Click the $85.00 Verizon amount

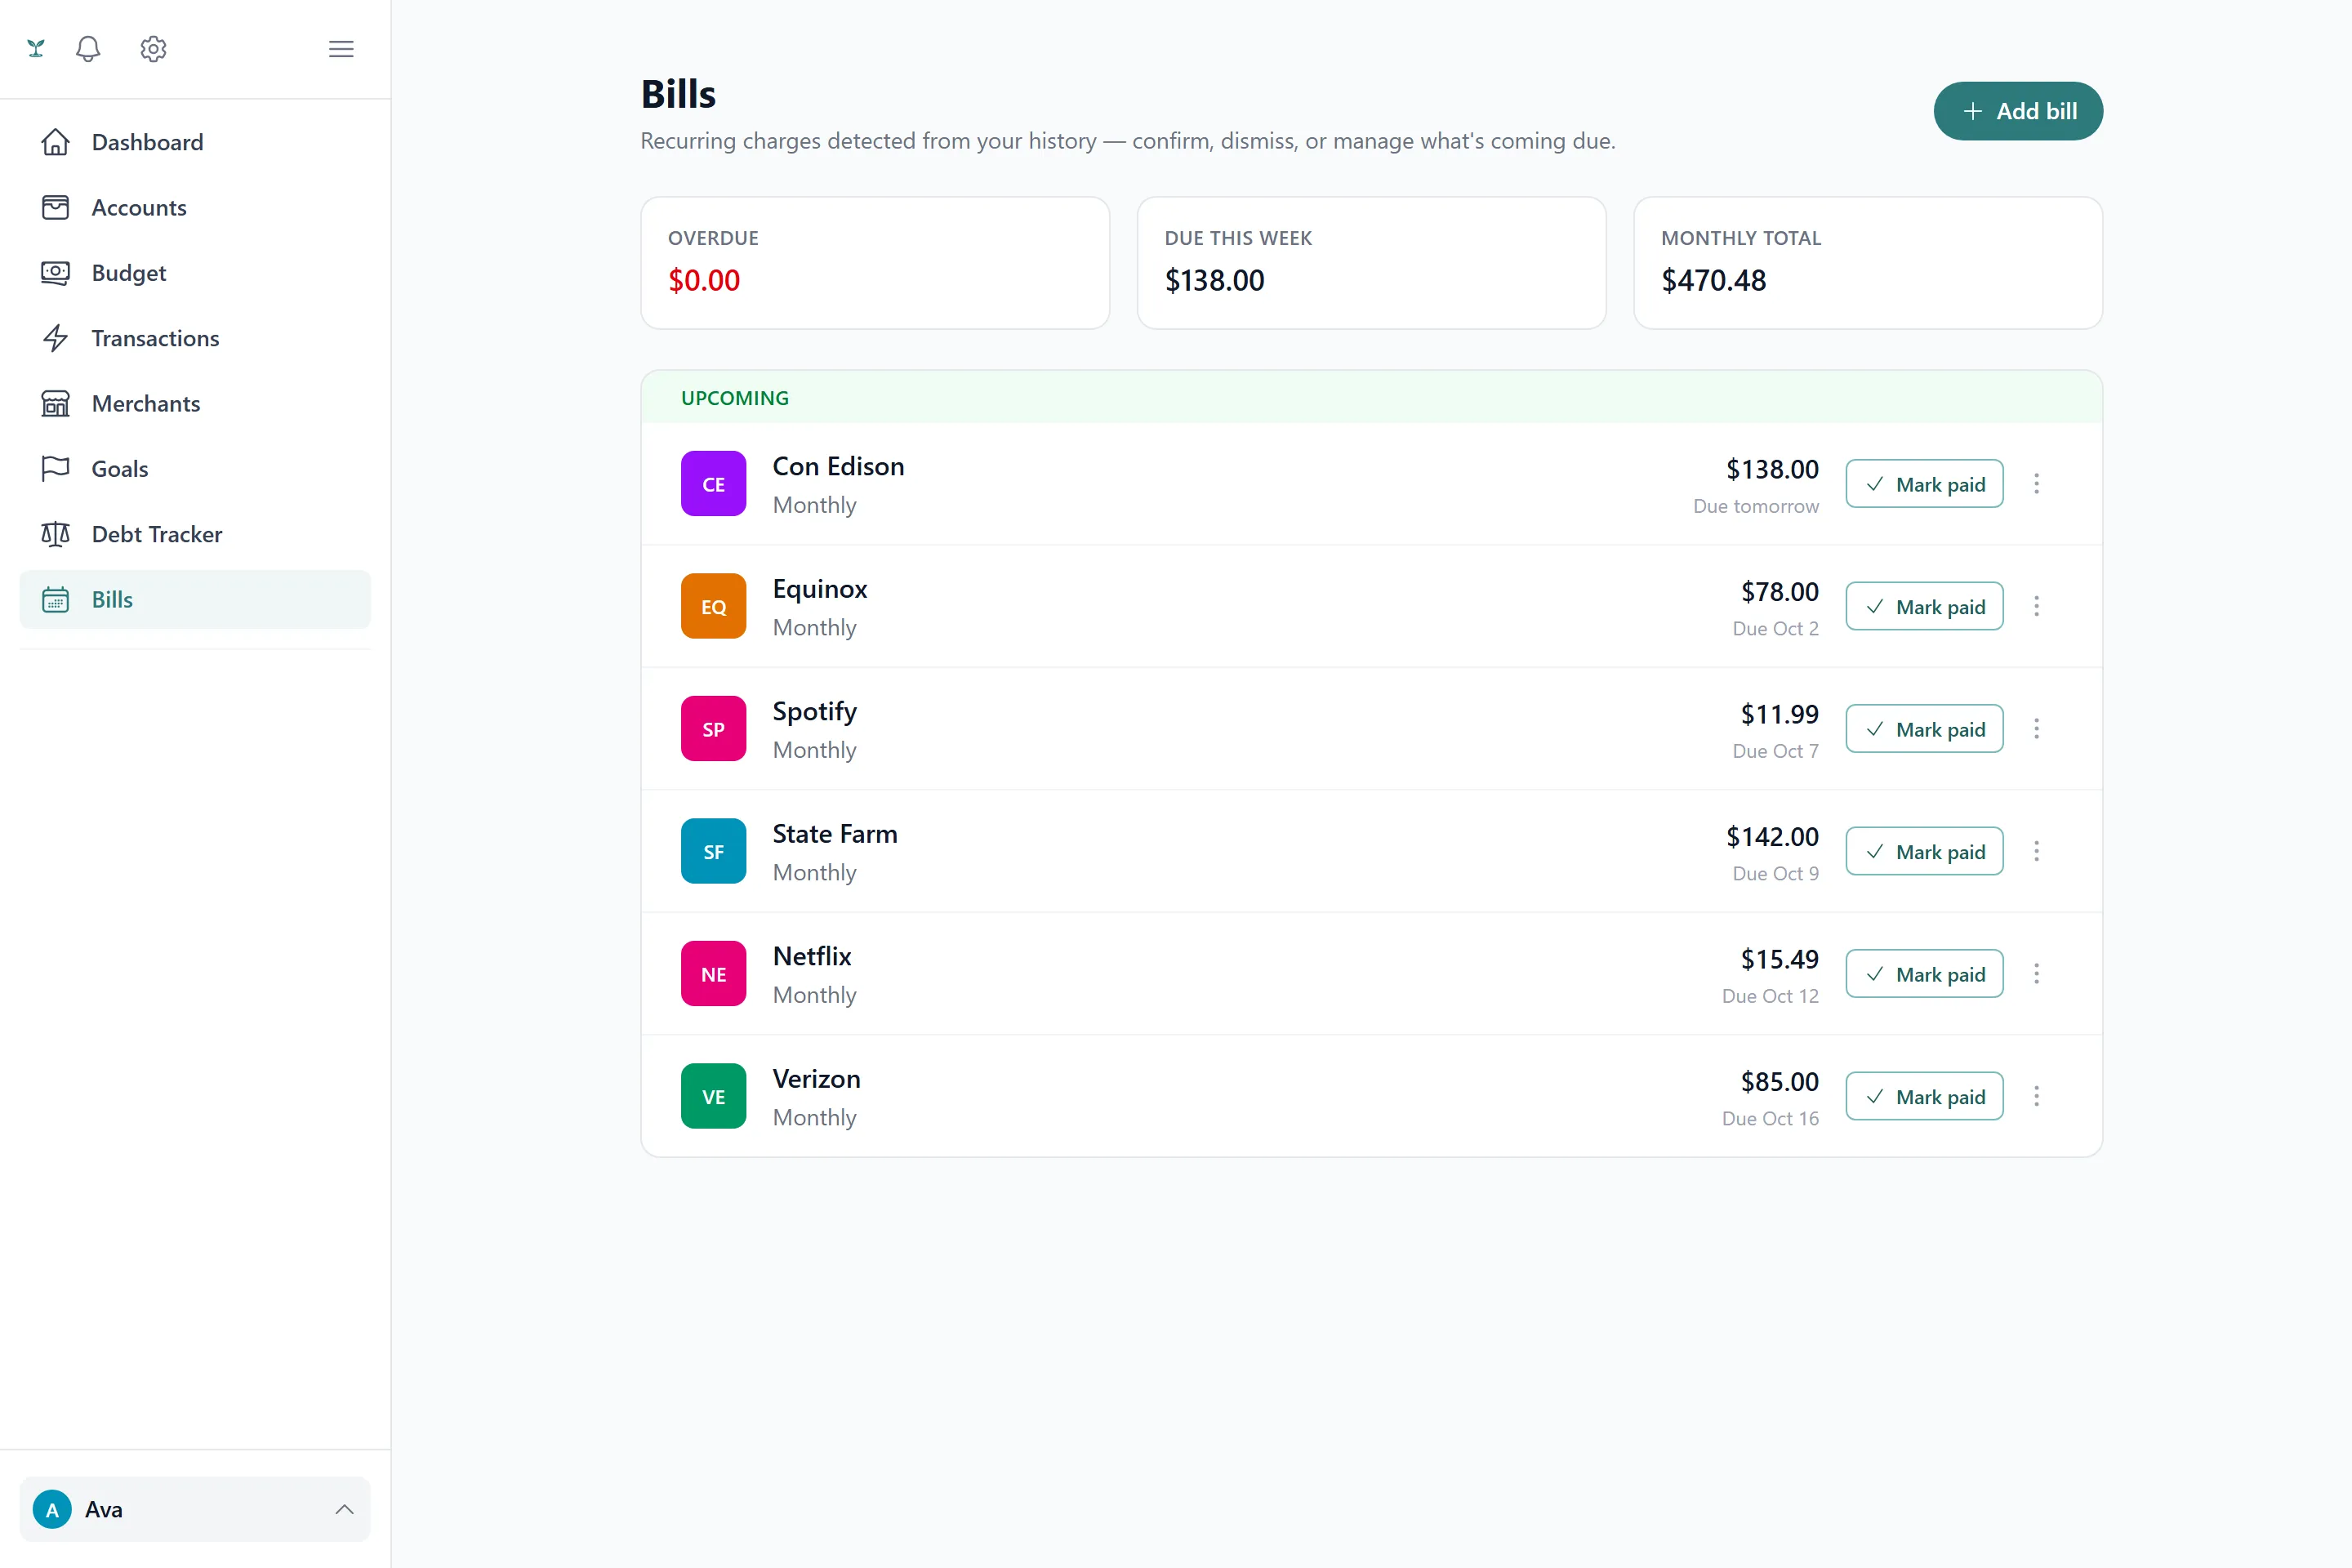[x=1779, y=1082]
